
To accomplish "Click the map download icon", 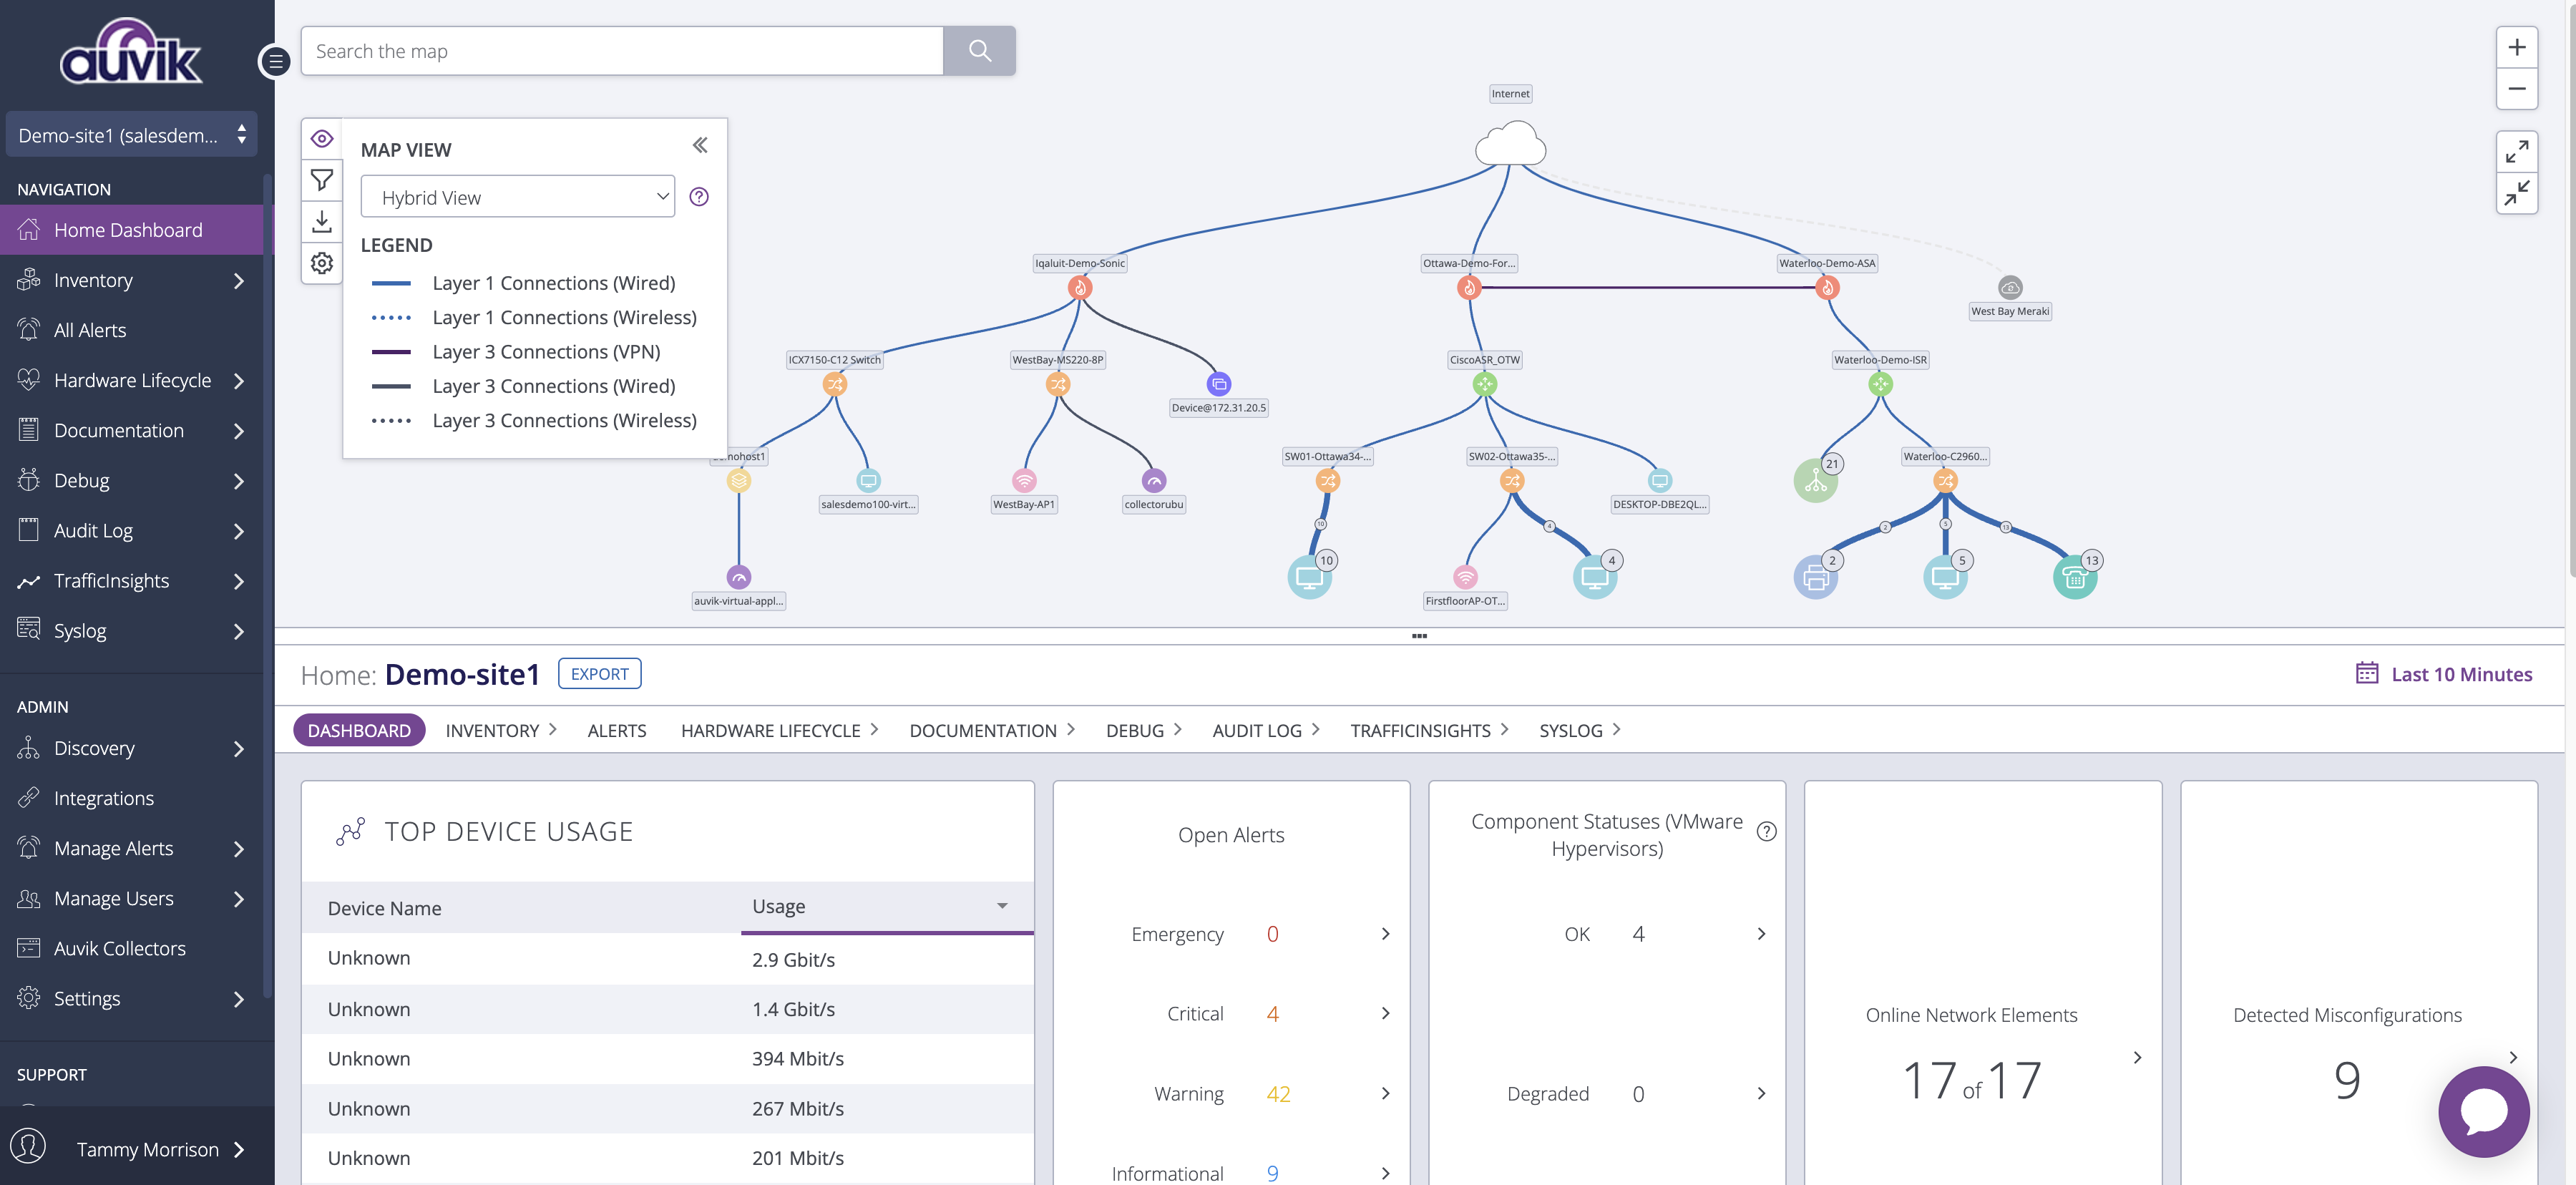I will point(321,222).
